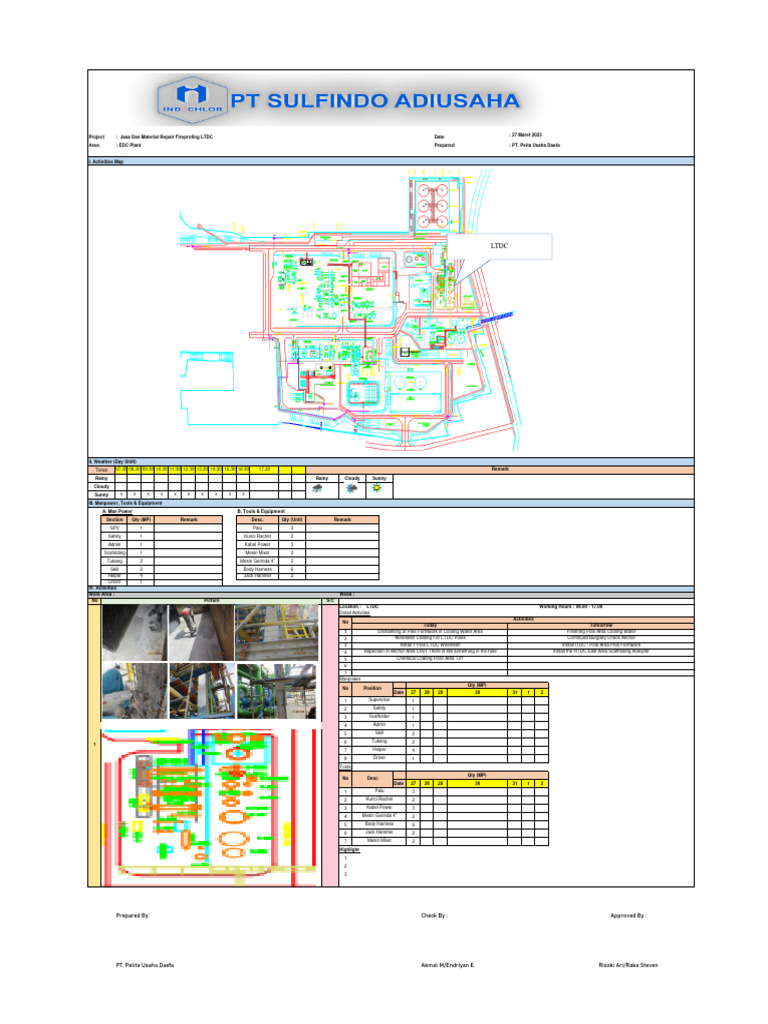This screenshot has width=768, height=1024.
Task: Click the prepared value PT. Pelita Usaha Daefa
Action: [x=535, y=145]
